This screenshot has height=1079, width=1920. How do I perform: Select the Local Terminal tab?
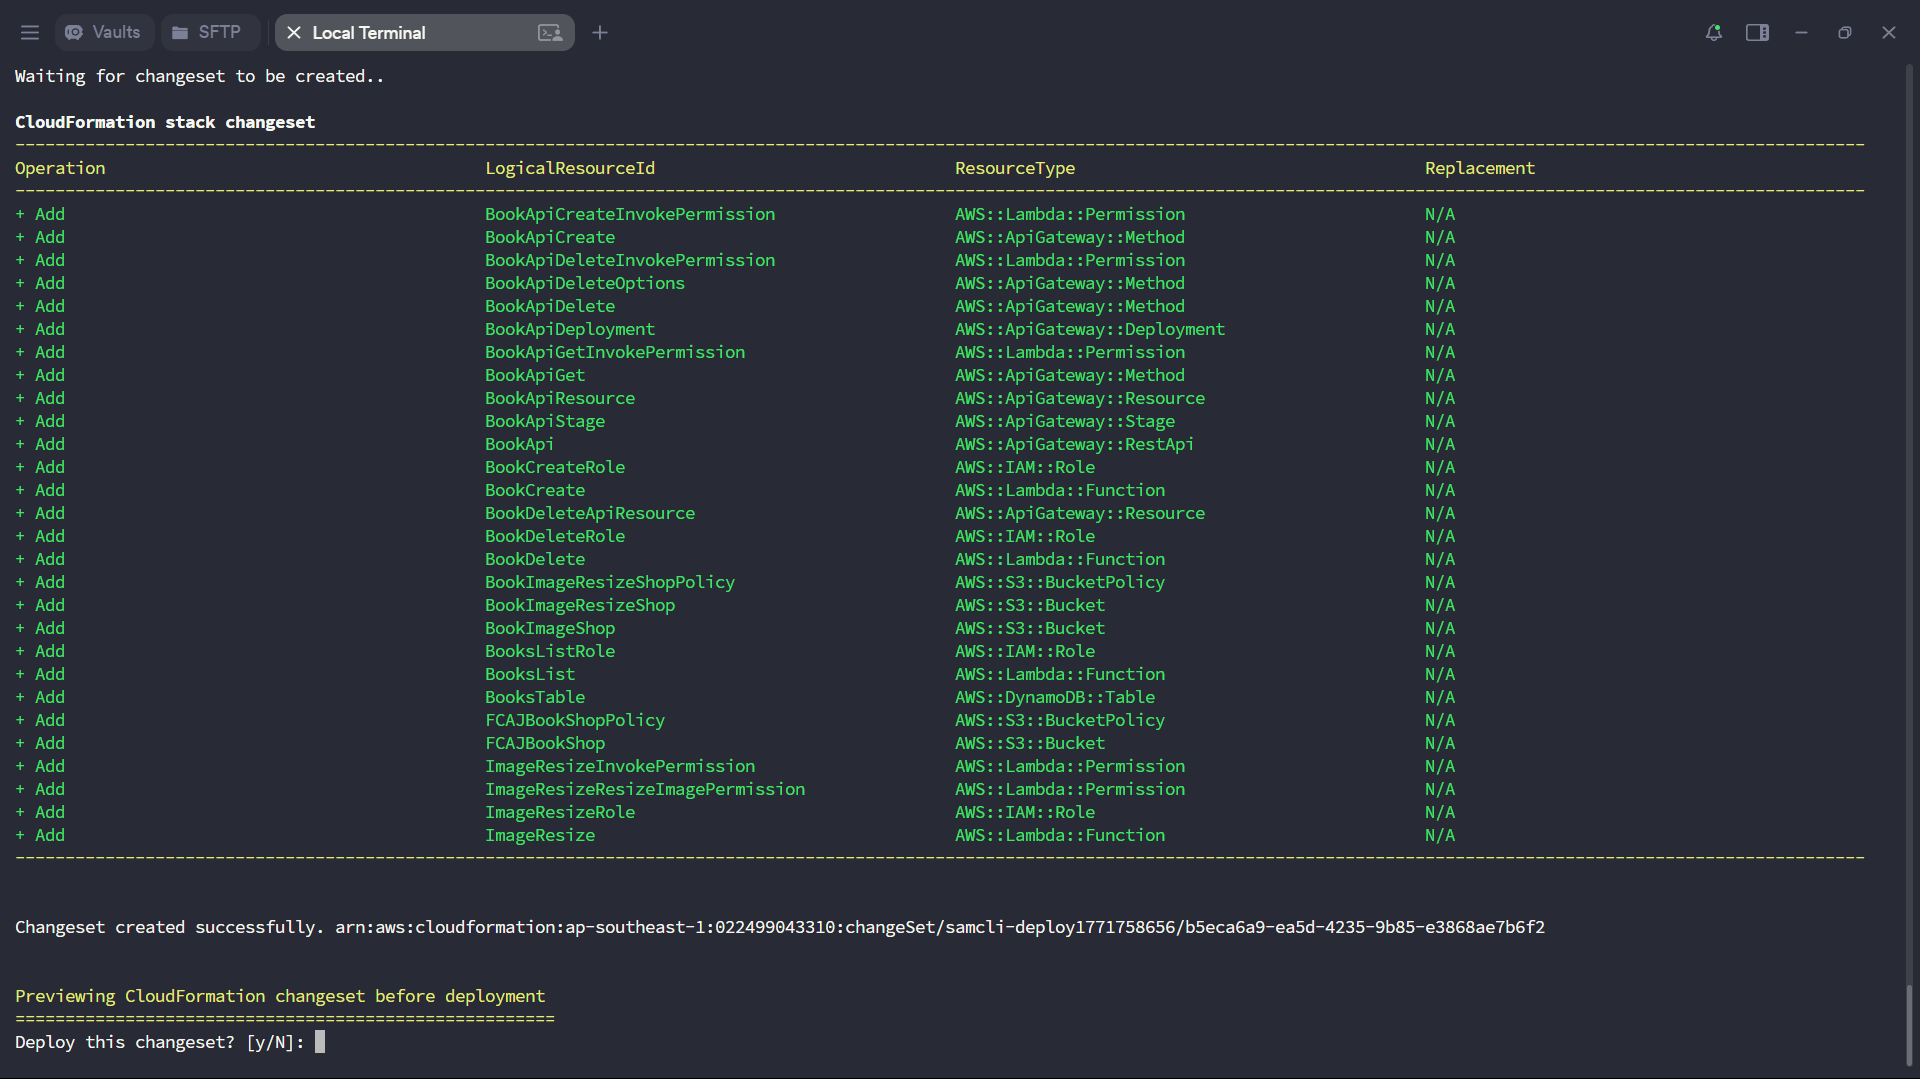pyautogui.click(x=424, y=33)
